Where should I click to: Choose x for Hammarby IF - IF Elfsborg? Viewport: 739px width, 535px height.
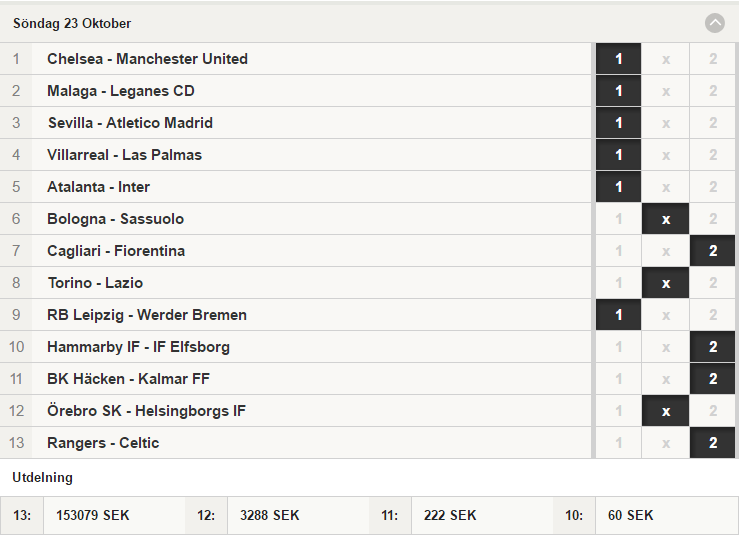[x=665, y=347]
